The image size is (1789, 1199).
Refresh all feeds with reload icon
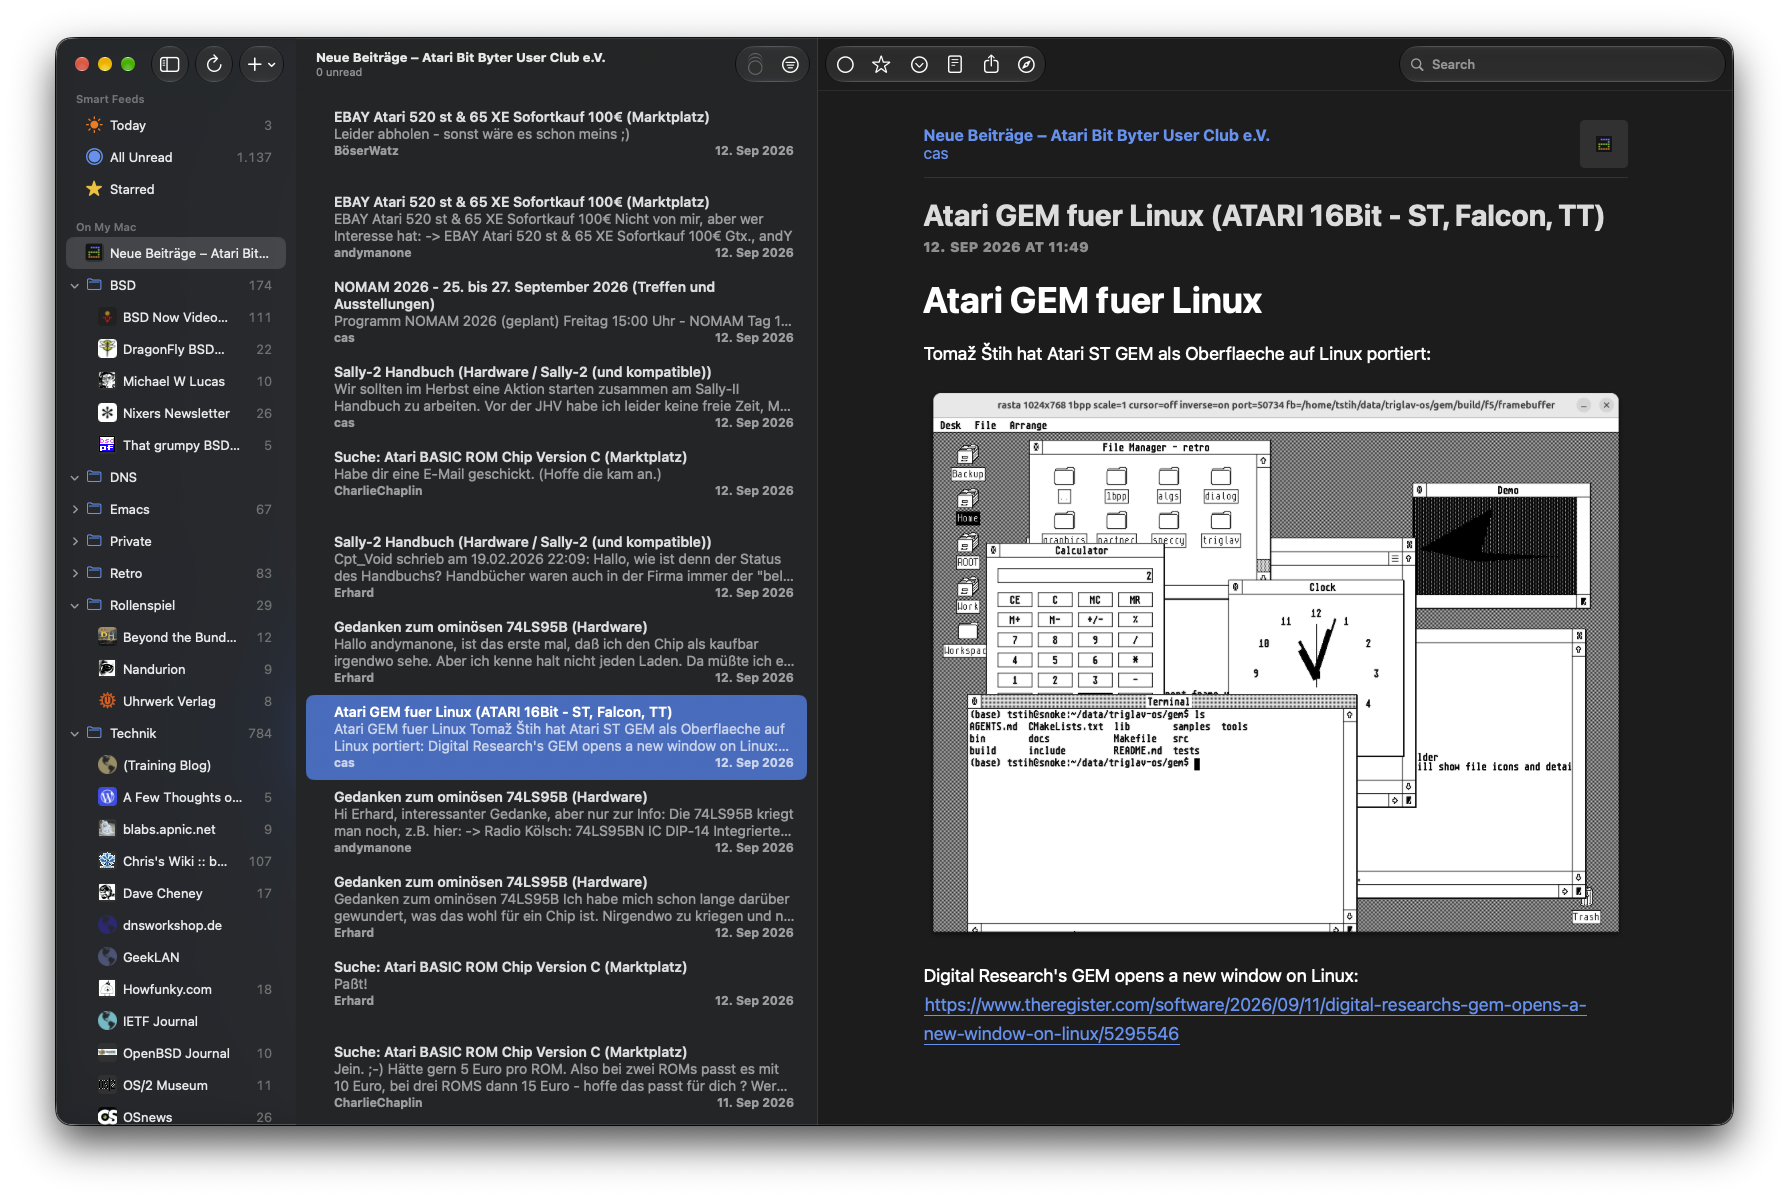(214, 64)
